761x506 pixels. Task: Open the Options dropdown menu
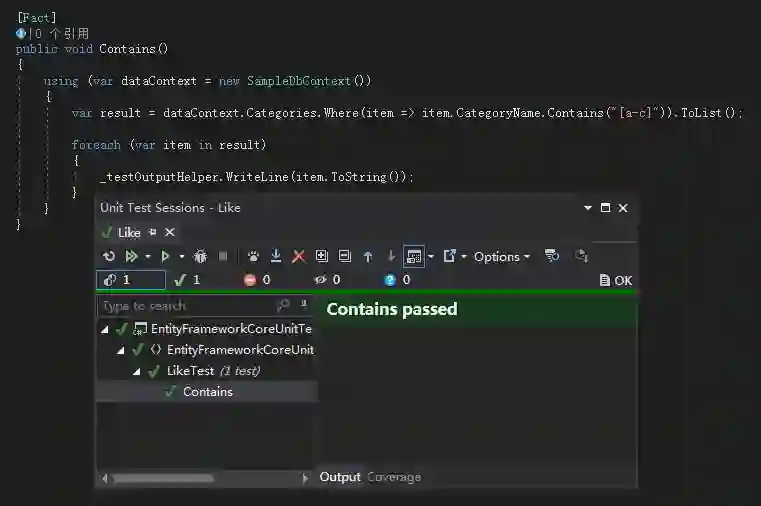coord(502,257)
